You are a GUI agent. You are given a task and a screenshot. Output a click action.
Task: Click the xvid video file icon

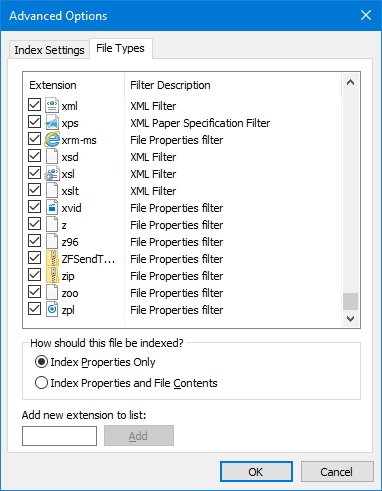(52, 208)
